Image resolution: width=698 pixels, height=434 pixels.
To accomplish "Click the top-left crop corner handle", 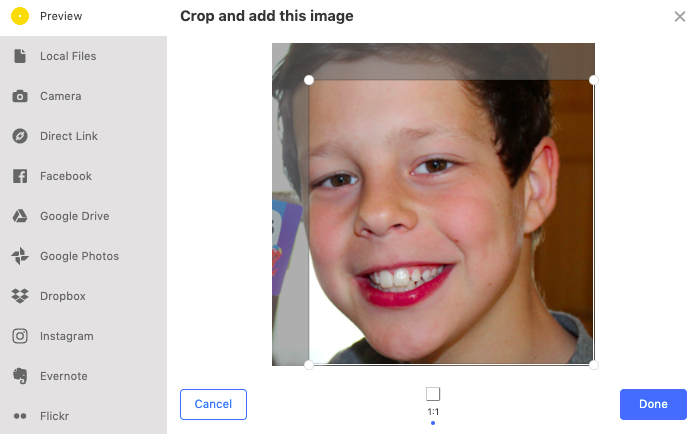I will (x=309, y=80).
